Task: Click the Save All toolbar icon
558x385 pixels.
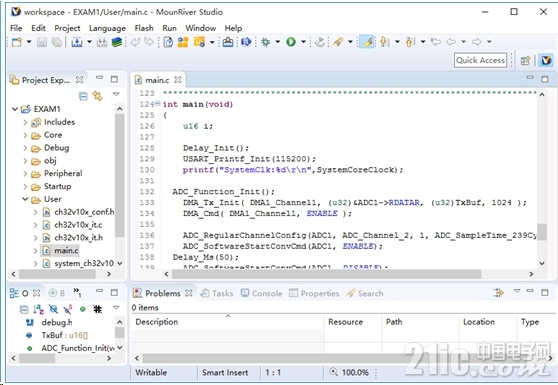Action: 56,42
